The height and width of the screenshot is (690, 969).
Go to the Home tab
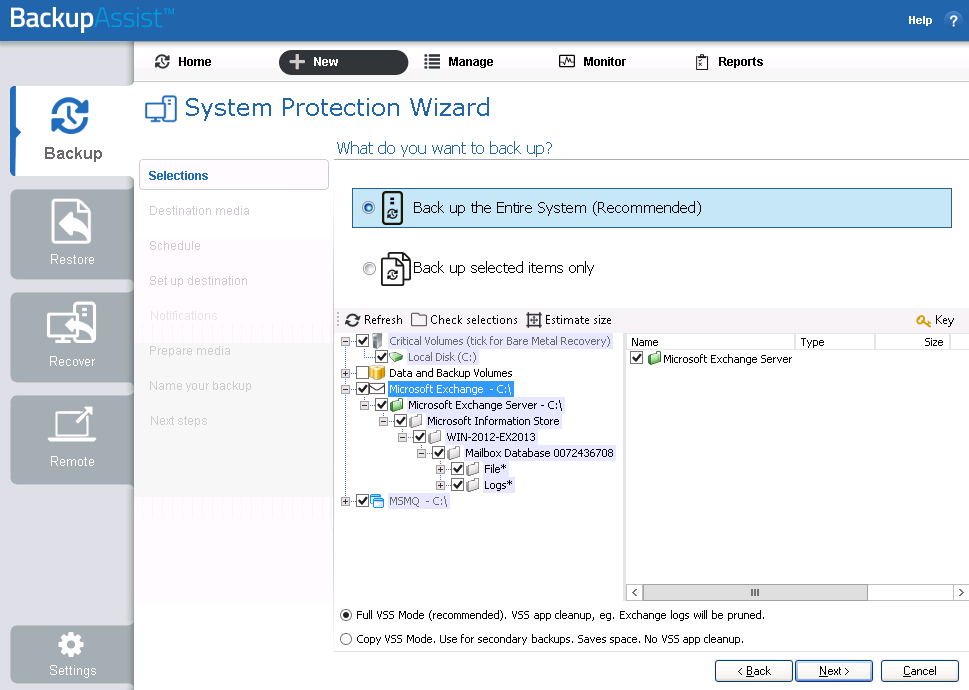[183, 62]
